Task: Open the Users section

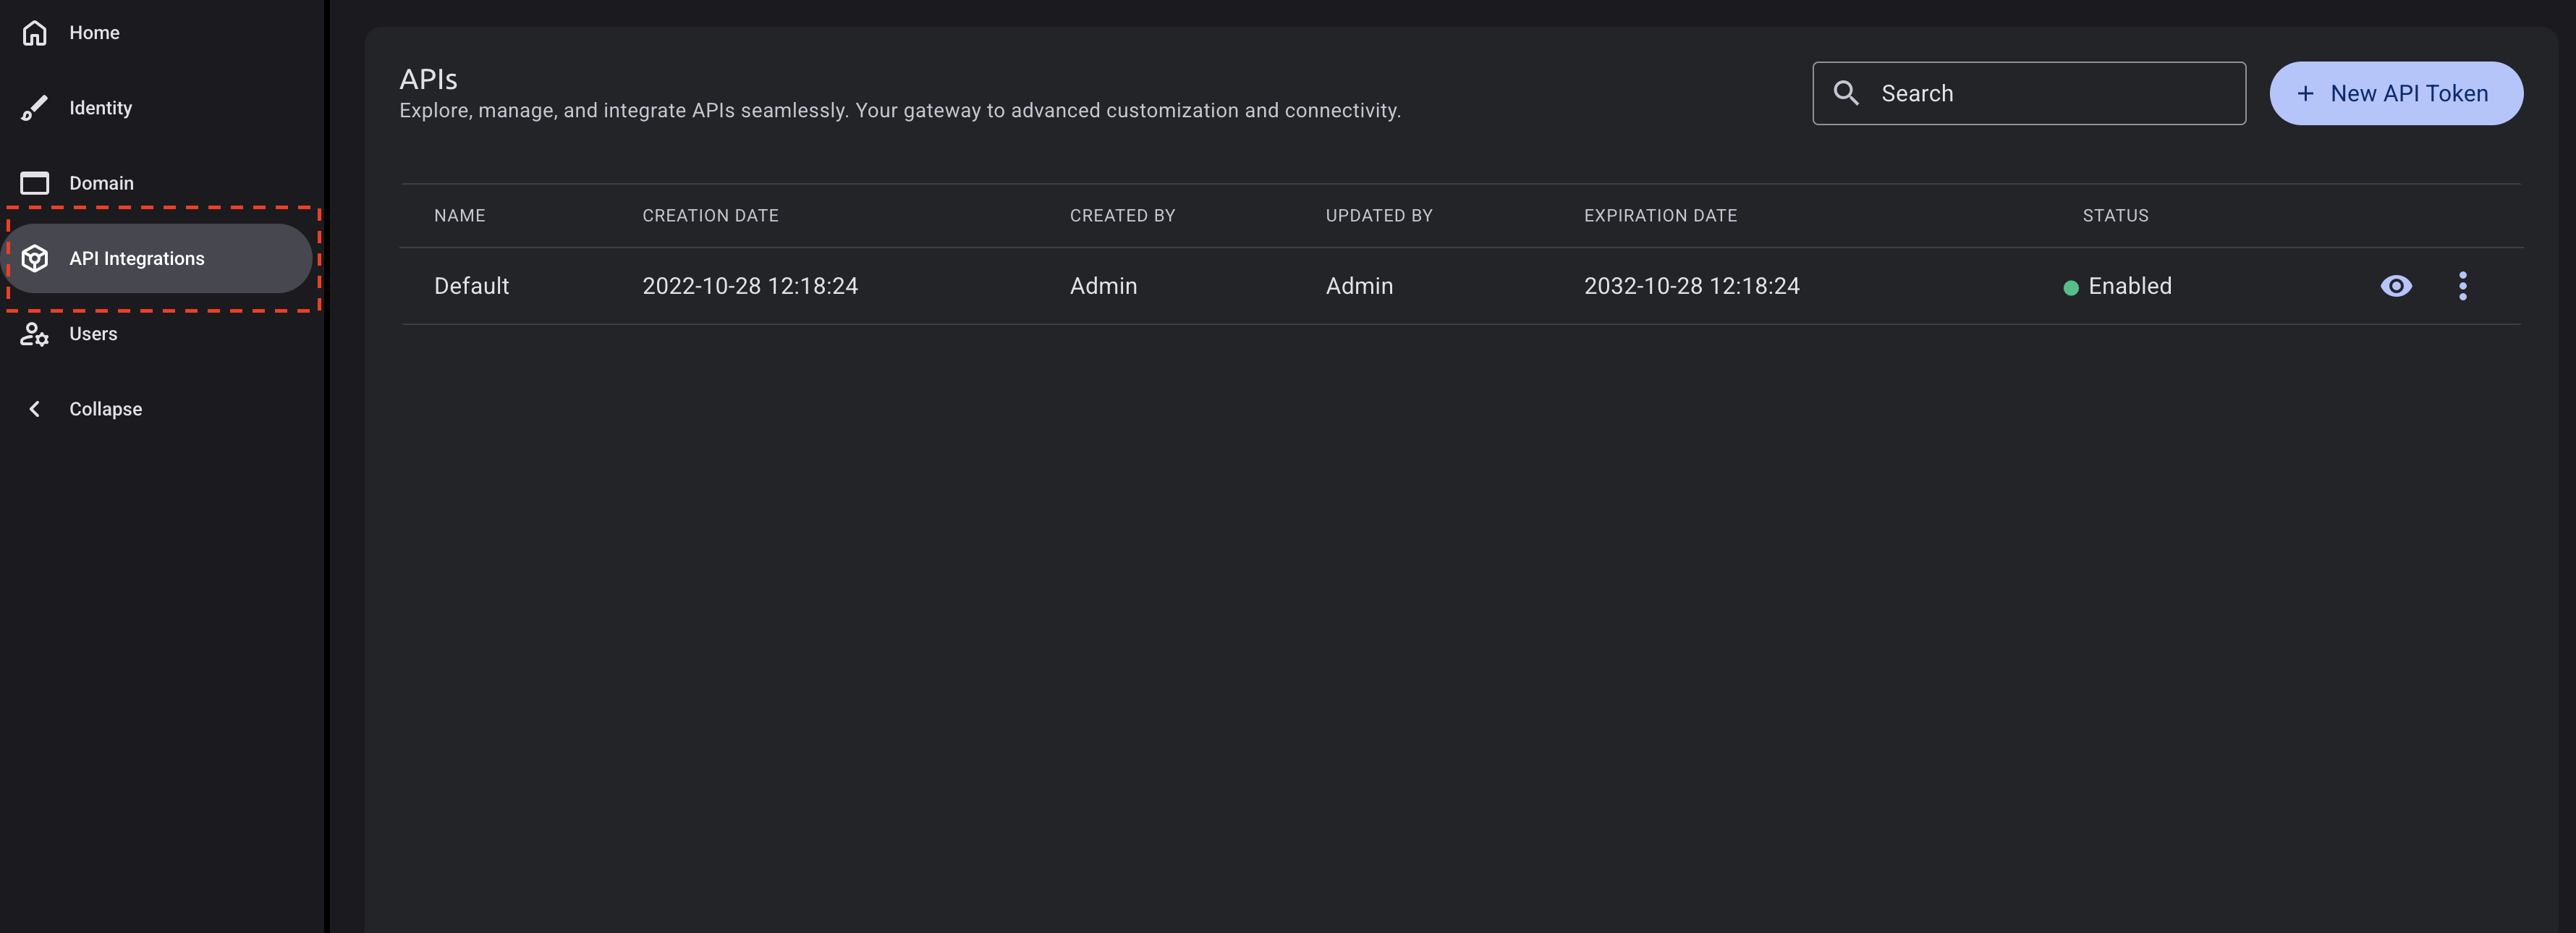Action: pyautogui.click(x=93, y=334)
